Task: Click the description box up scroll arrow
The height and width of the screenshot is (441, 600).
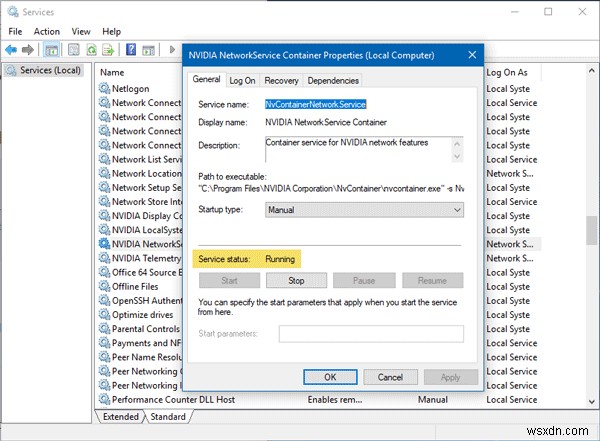Action: (457, 144)
